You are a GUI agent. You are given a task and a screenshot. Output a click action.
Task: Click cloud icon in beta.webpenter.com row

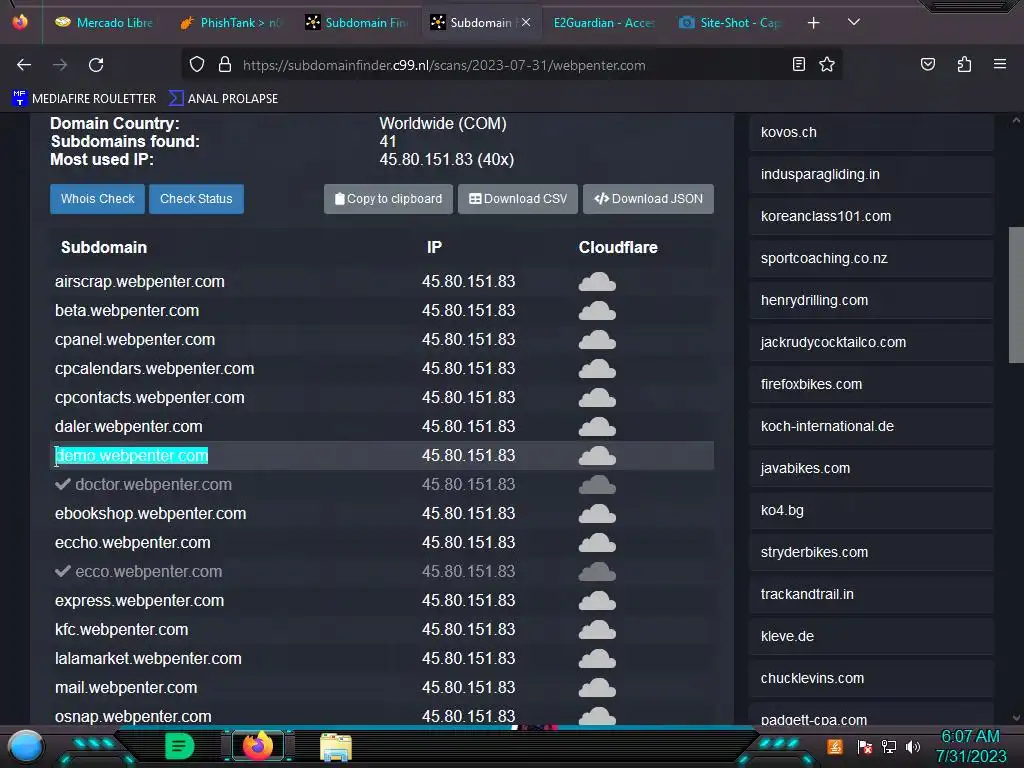click(597, 311)
